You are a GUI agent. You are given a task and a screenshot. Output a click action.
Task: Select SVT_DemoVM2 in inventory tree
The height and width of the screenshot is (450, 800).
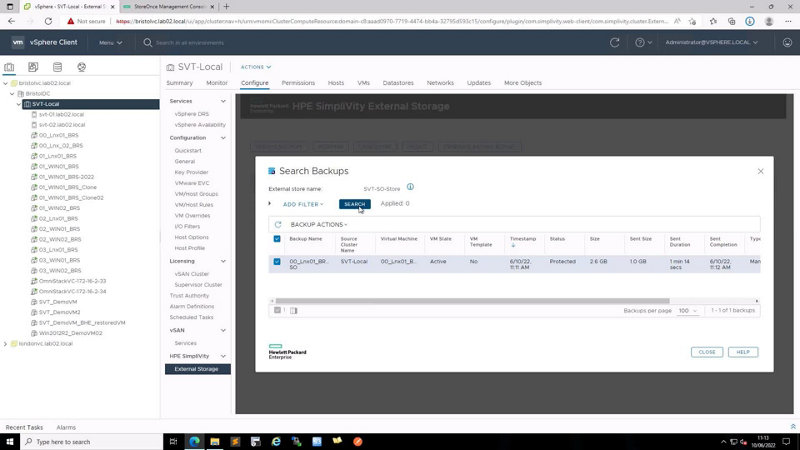[59, 312]
